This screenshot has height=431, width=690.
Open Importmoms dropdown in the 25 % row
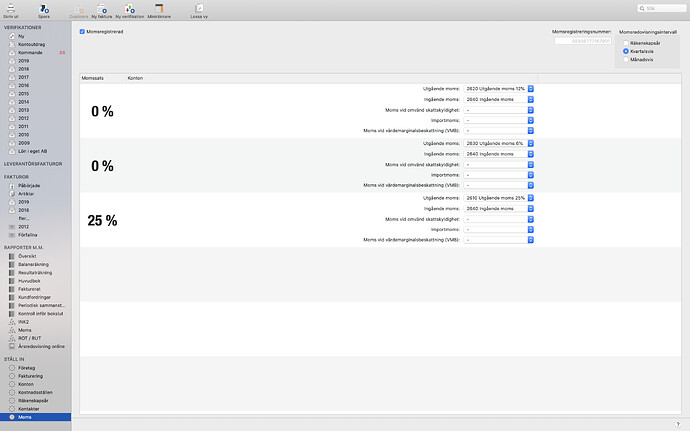(x=499, y=229)
